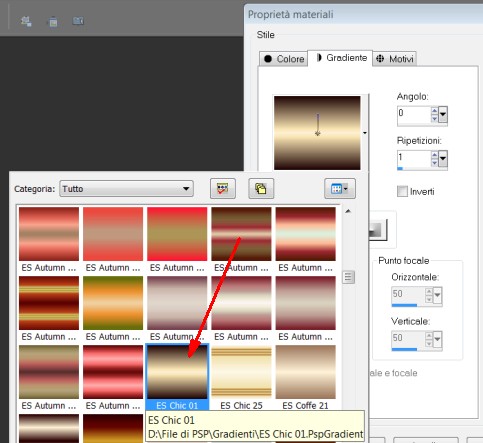
Task: Open the resource manager icon with checkmarks
Action: point(223,189)
